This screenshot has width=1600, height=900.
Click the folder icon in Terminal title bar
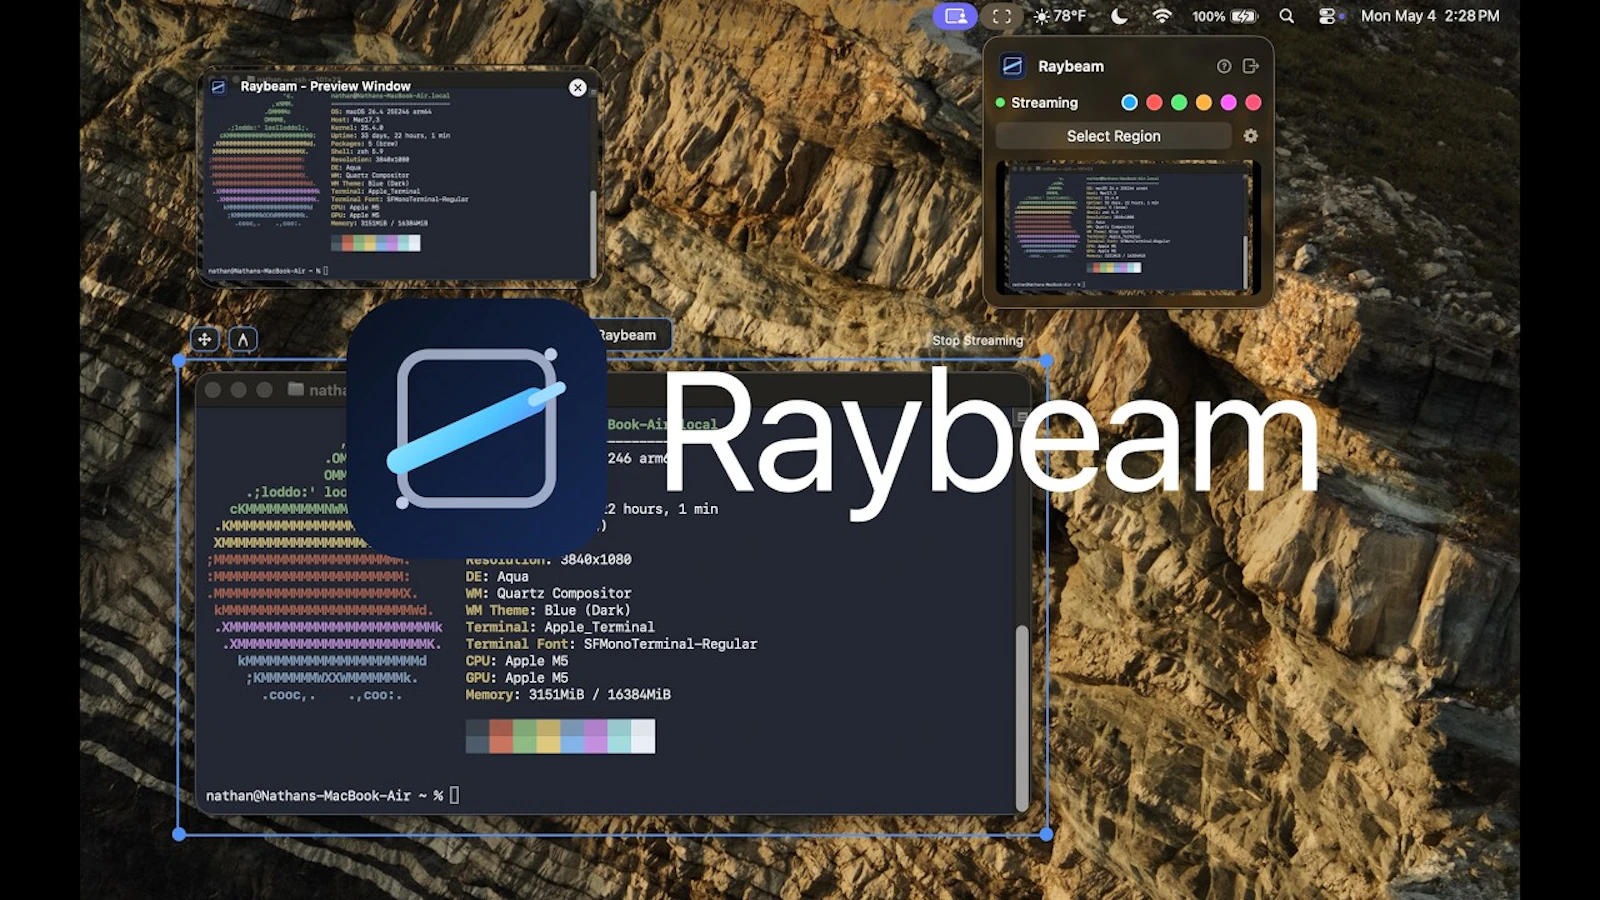click(x=296, y=389)
